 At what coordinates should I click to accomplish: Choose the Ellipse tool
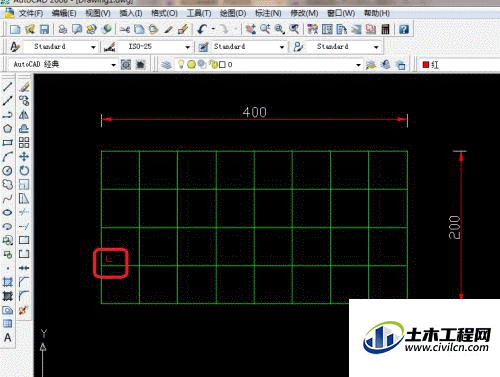pos(8,212)
